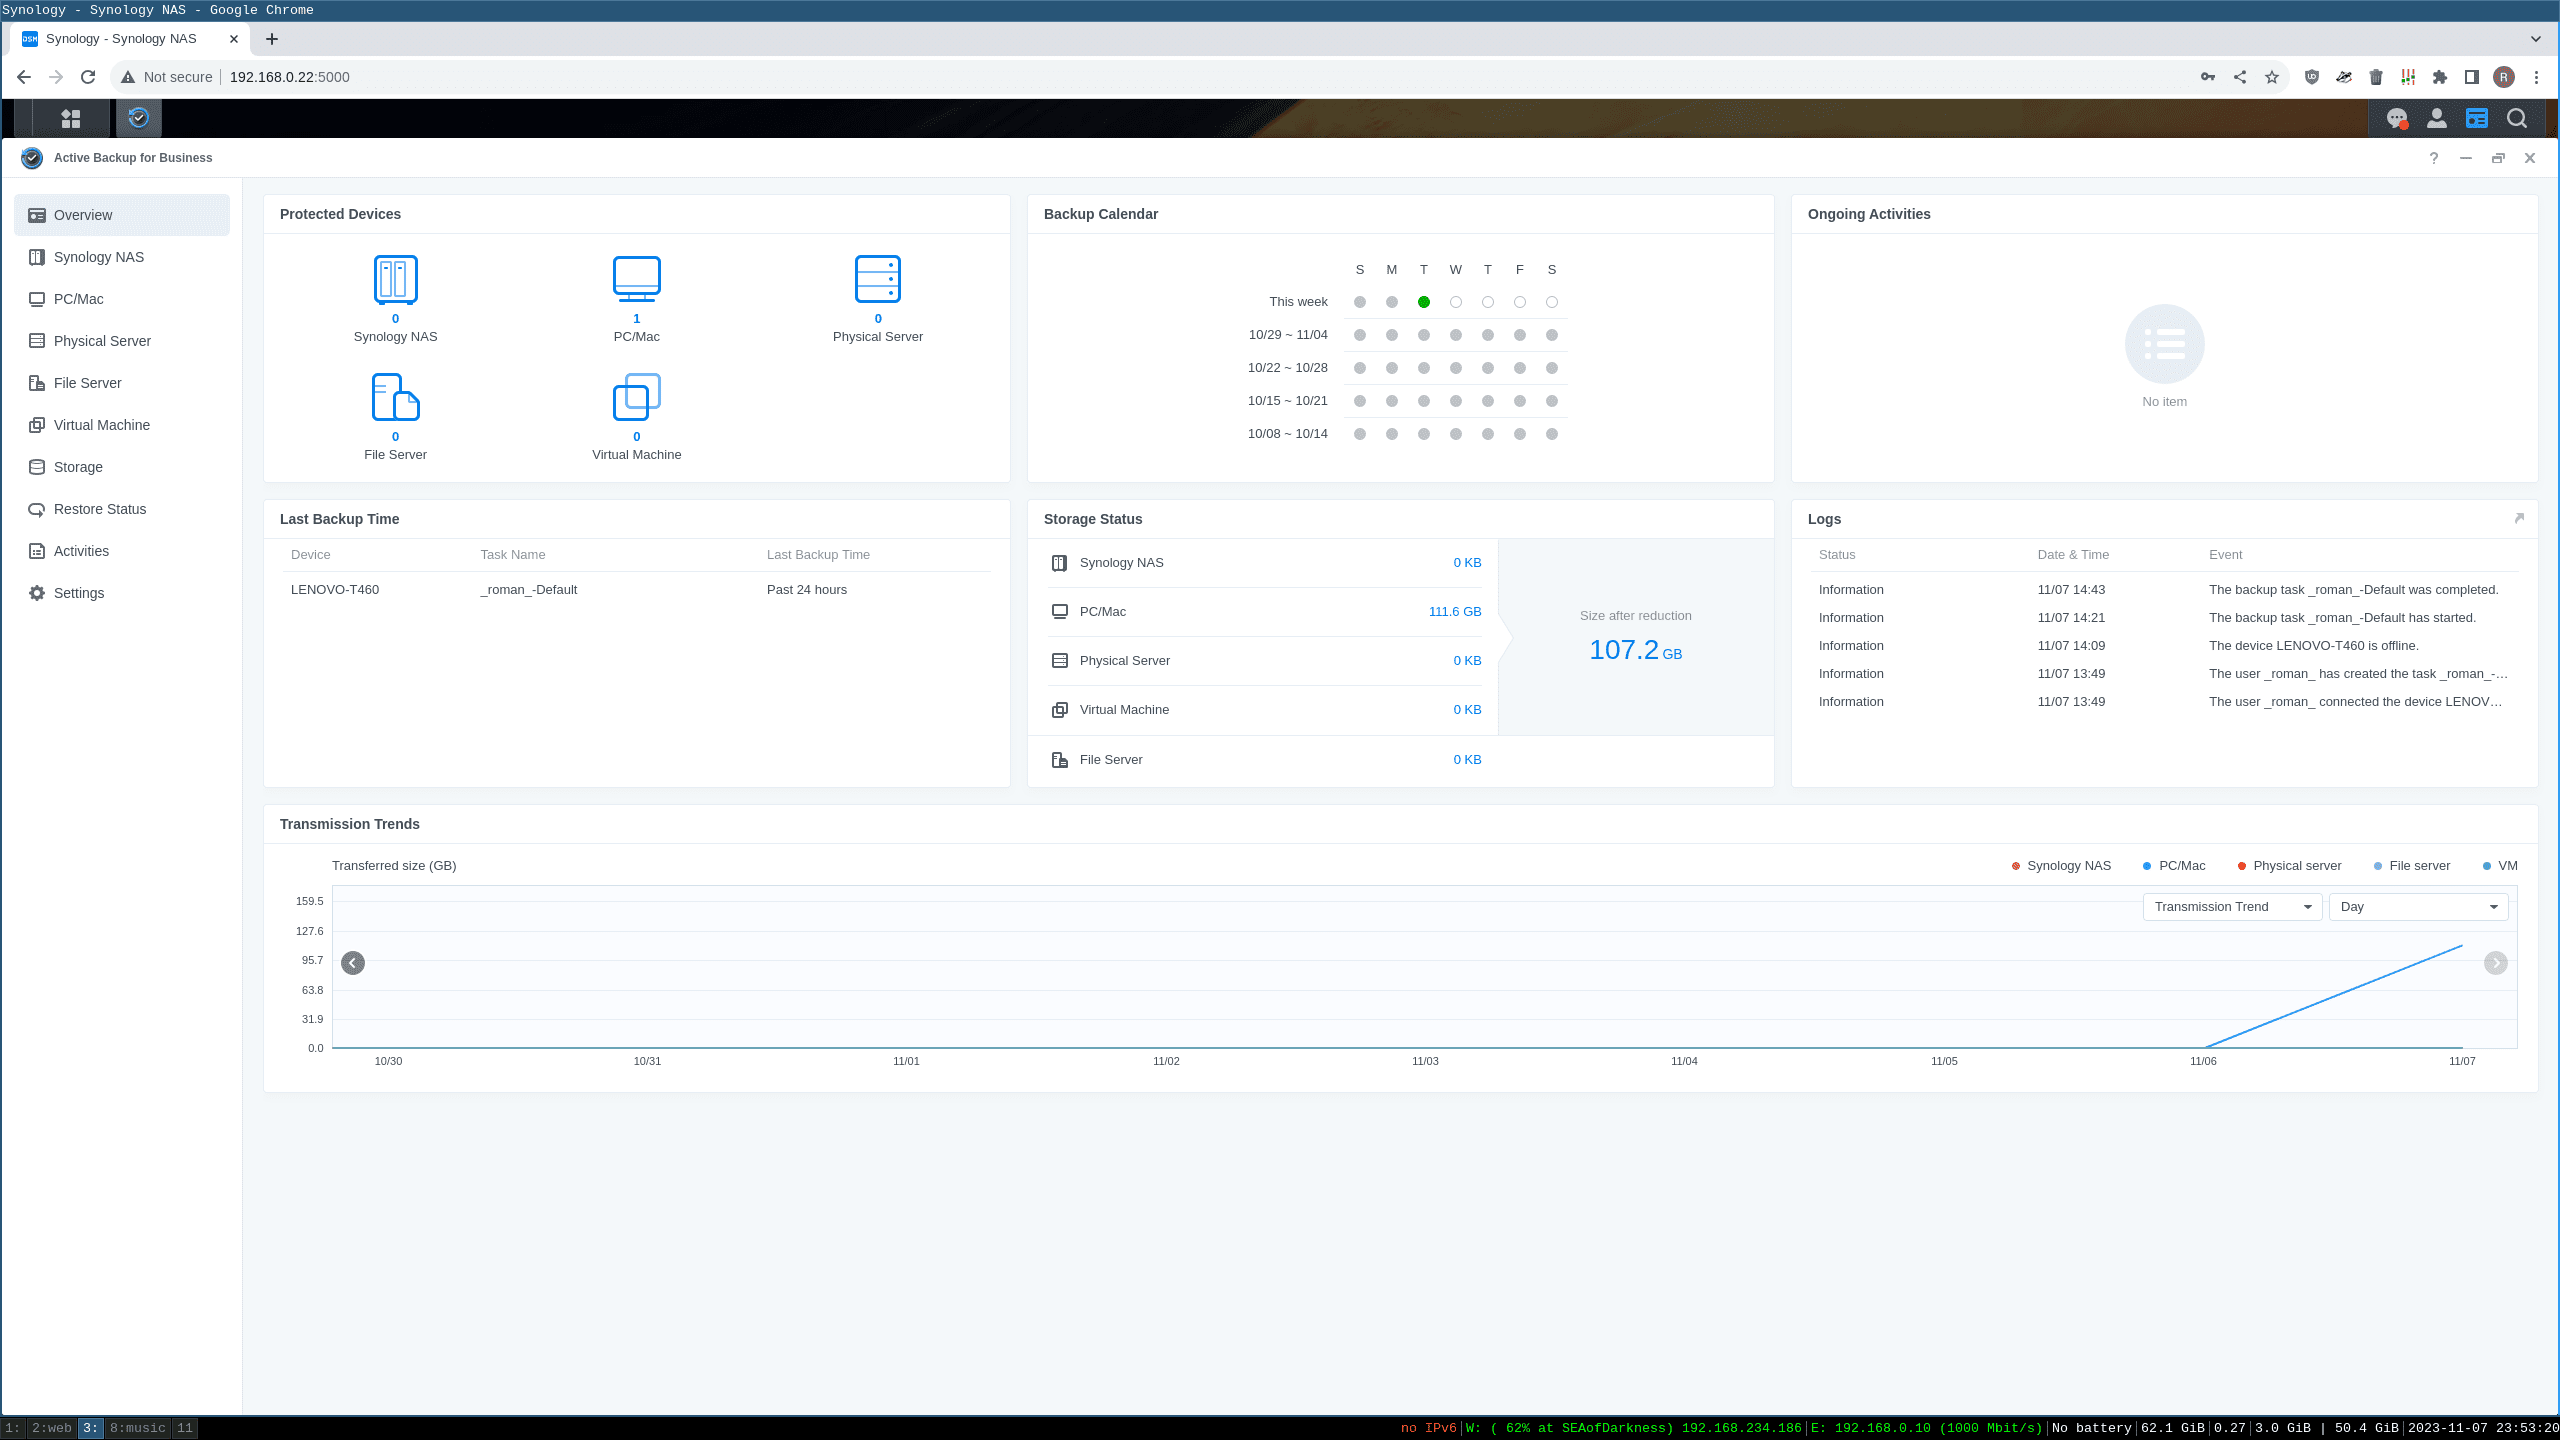Open the DSM Main Menu grid icon
The image size is (2560, 1440).
click(x=70, y=118)
